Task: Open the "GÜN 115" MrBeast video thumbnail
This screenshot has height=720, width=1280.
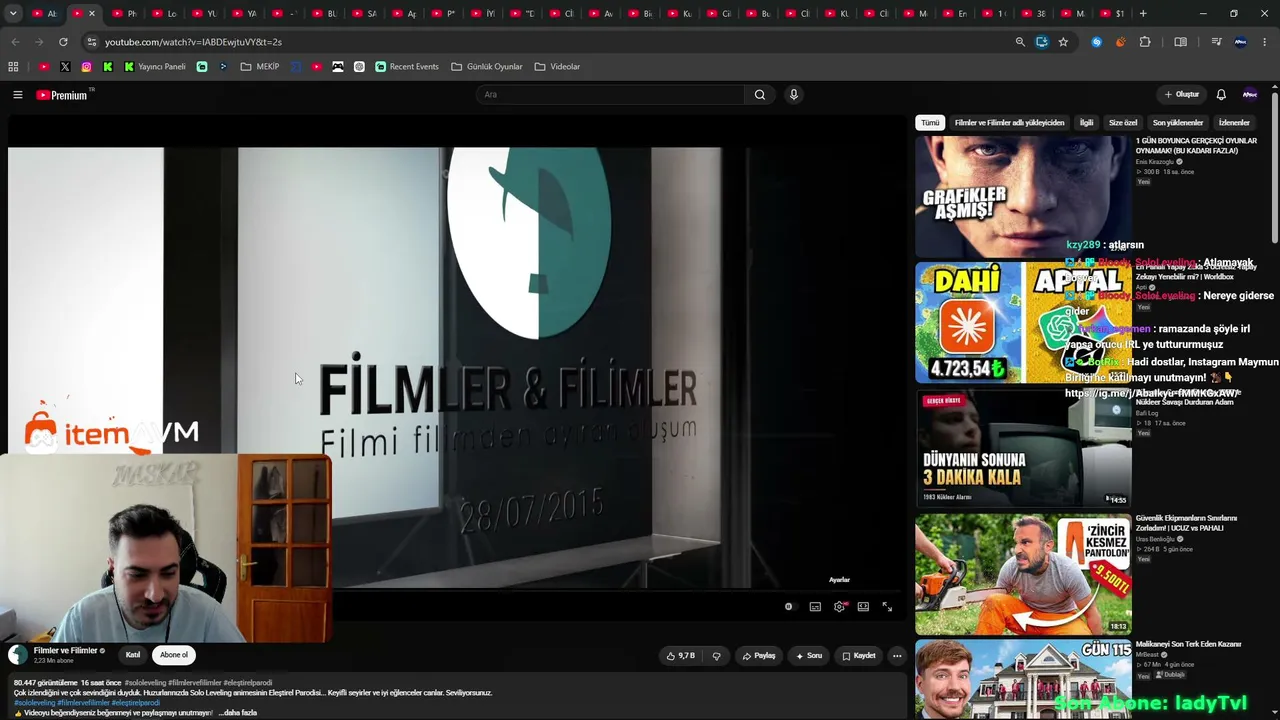Action: (1023, 680)
